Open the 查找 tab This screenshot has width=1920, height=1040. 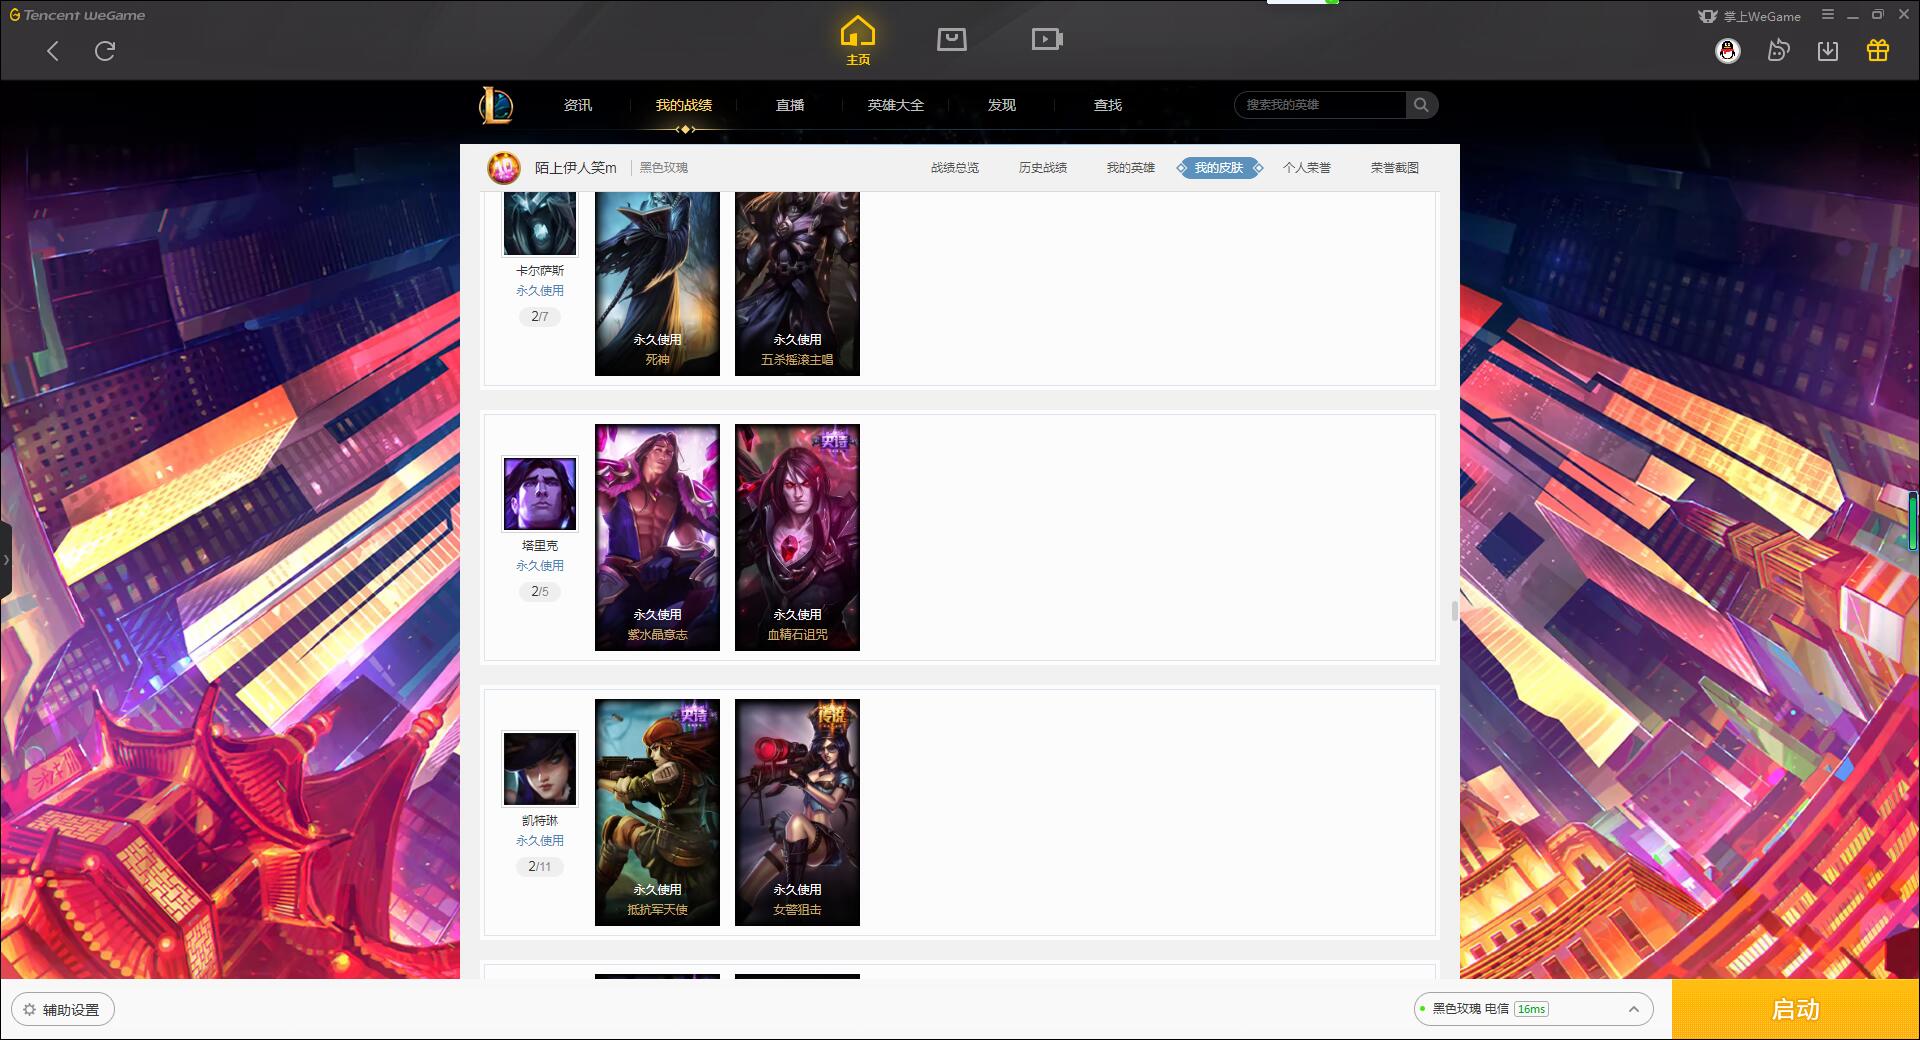coord(1108,105)
